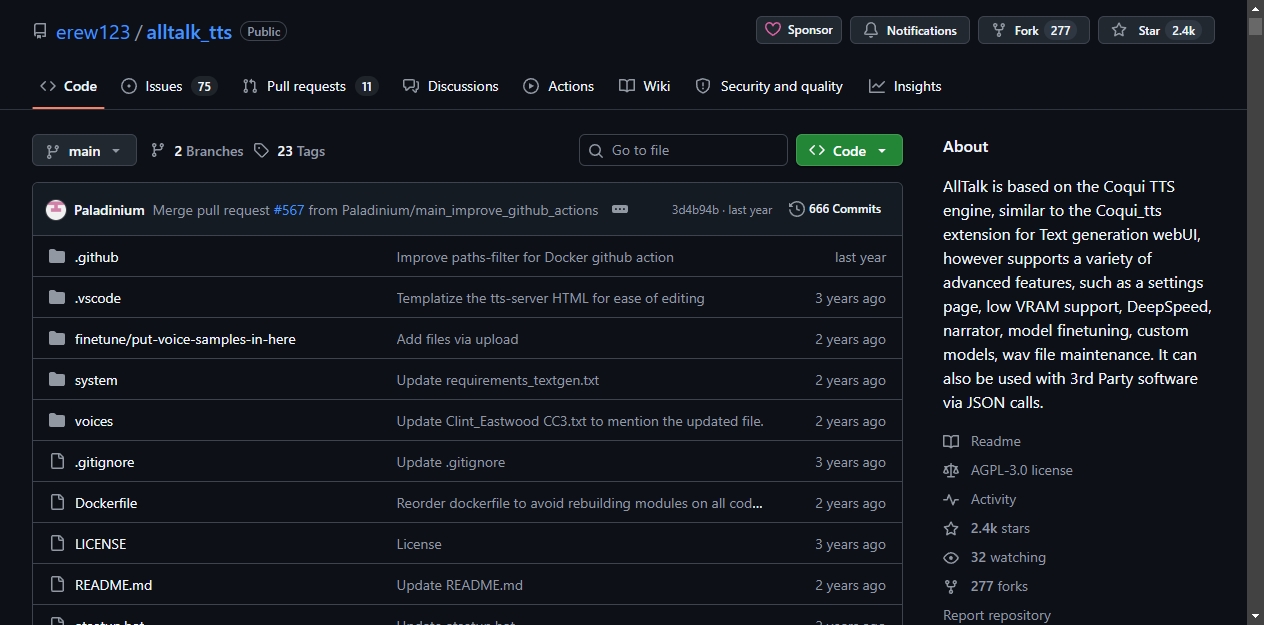View the Insights tab
1264x625 pixels.
905,86
